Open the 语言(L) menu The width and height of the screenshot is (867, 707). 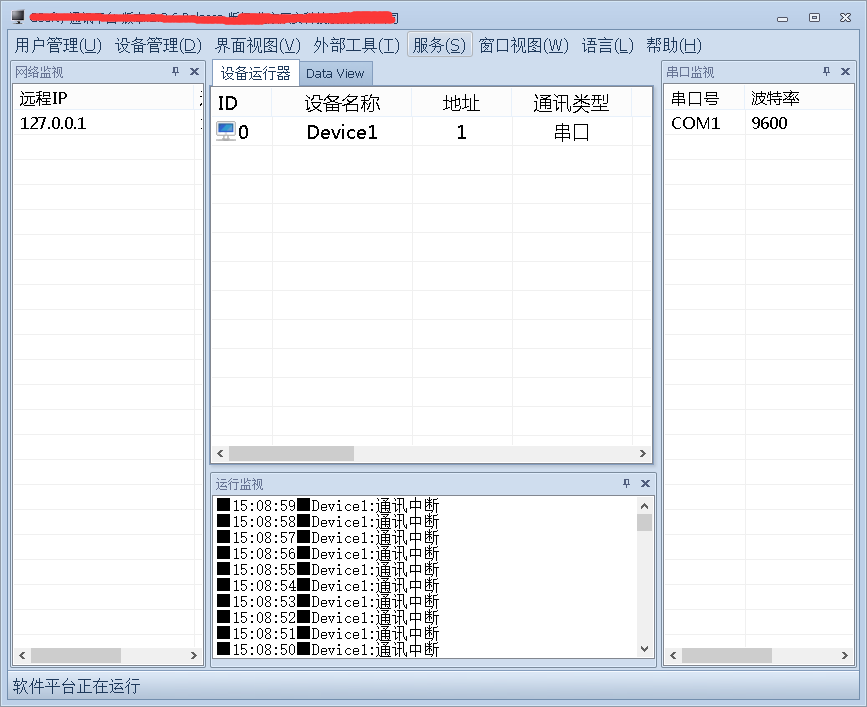[607, 45]
